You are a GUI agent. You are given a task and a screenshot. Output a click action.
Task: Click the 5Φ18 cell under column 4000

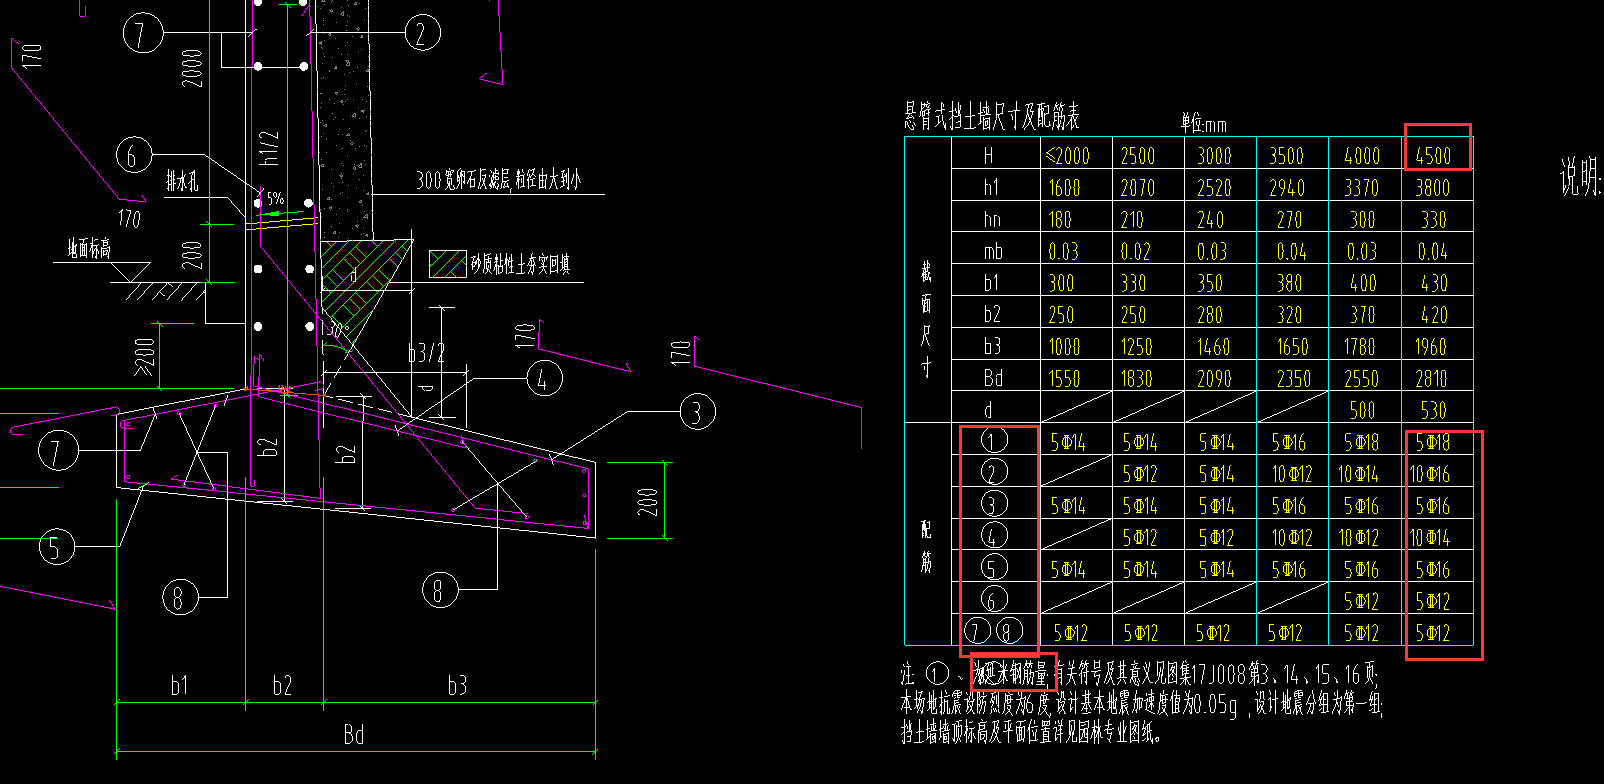click(1361, 442)
